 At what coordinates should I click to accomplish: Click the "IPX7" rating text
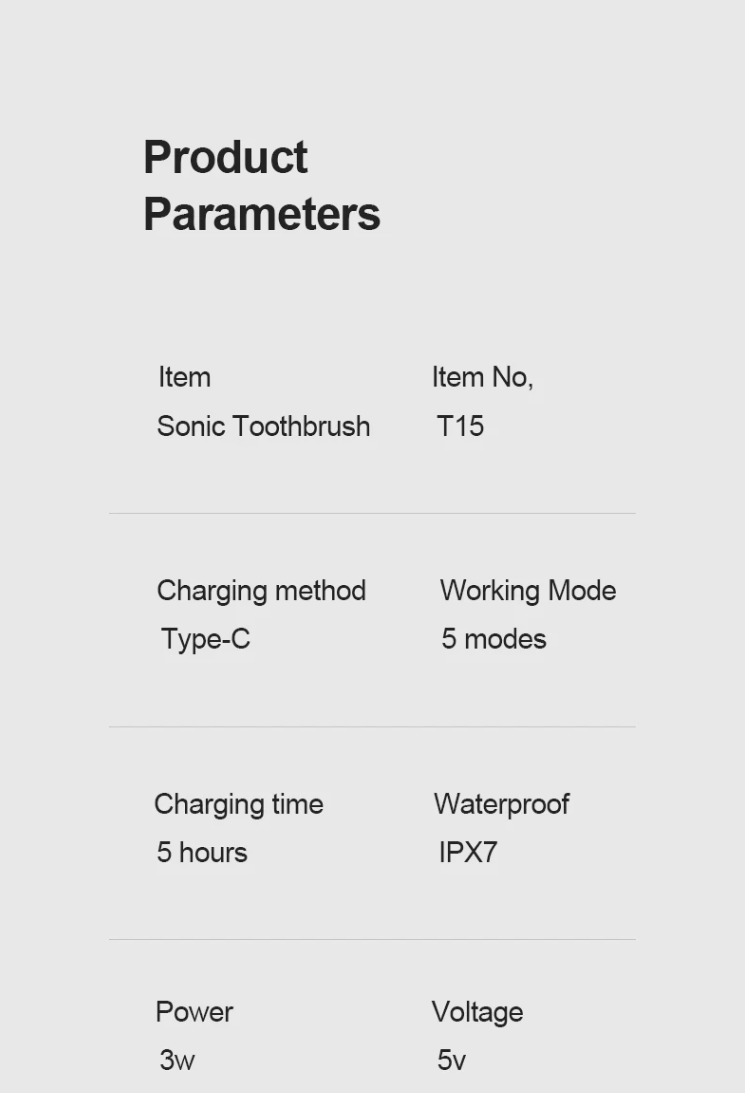467,853
